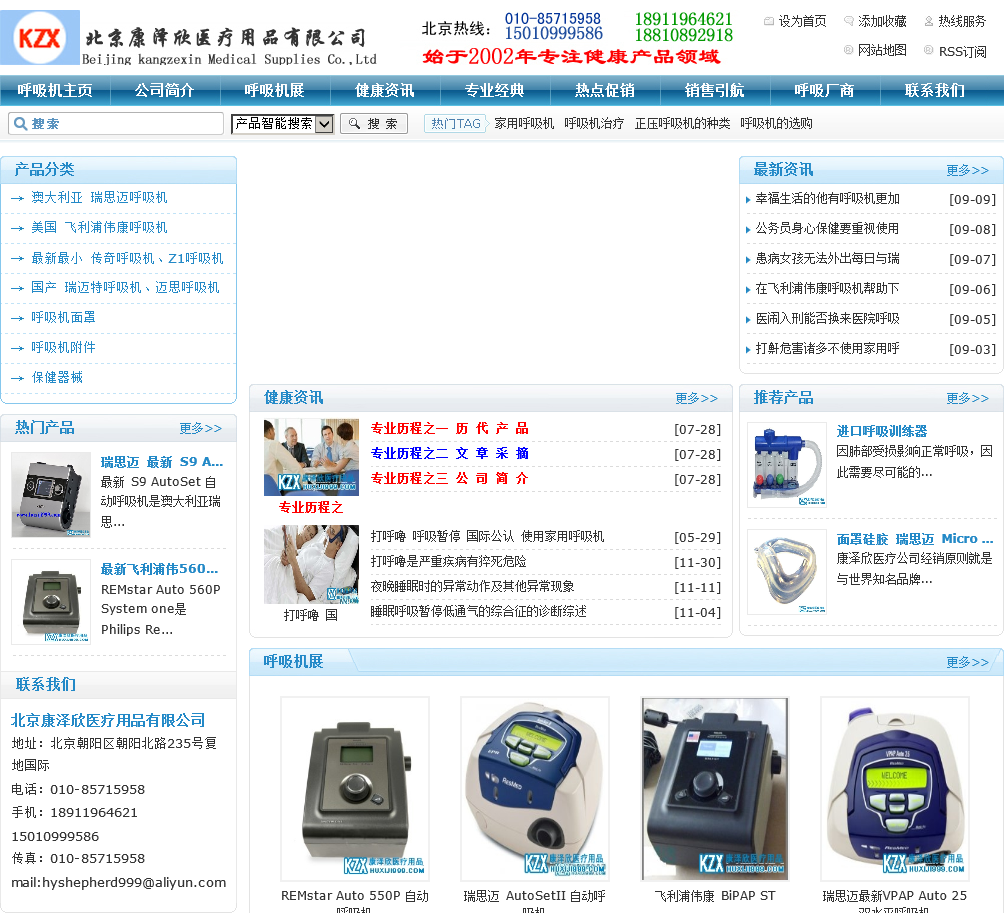Click 更多>> in the 最新资讯 panel
This screenshot has height=913, width=1004.
[x=968, y=170]
